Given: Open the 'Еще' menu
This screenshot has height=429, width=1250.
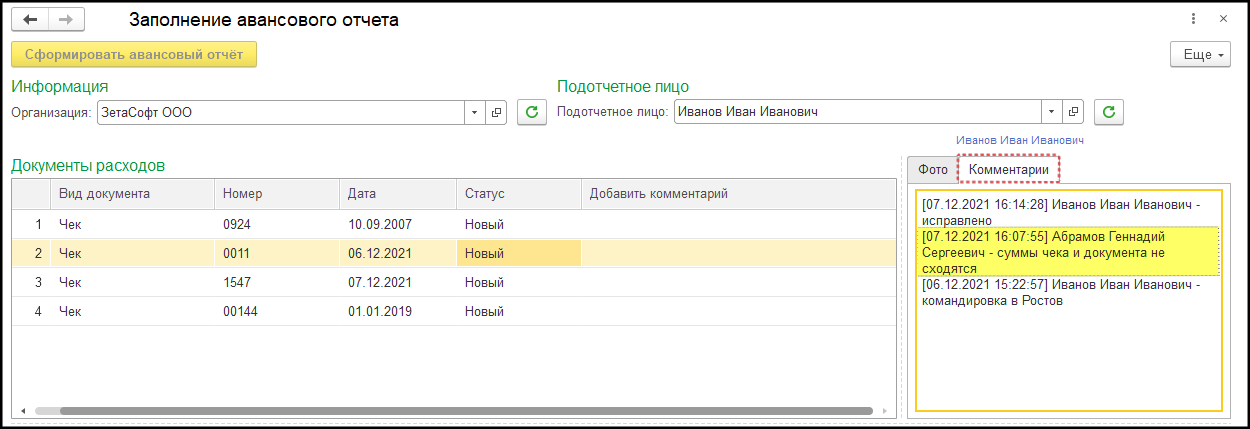Looking at the screenshot, I should pyautogui.click(x=1200, y=55).
